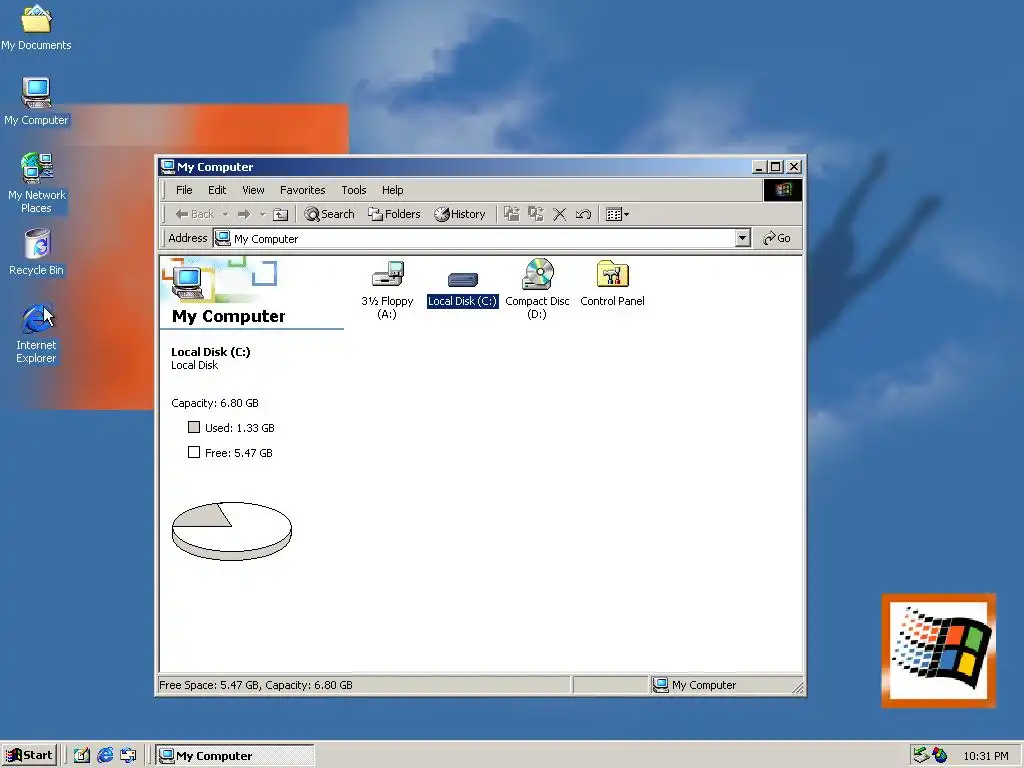
Task: Open the View menu
Action: pyautogui.click(x=253, y=190)
